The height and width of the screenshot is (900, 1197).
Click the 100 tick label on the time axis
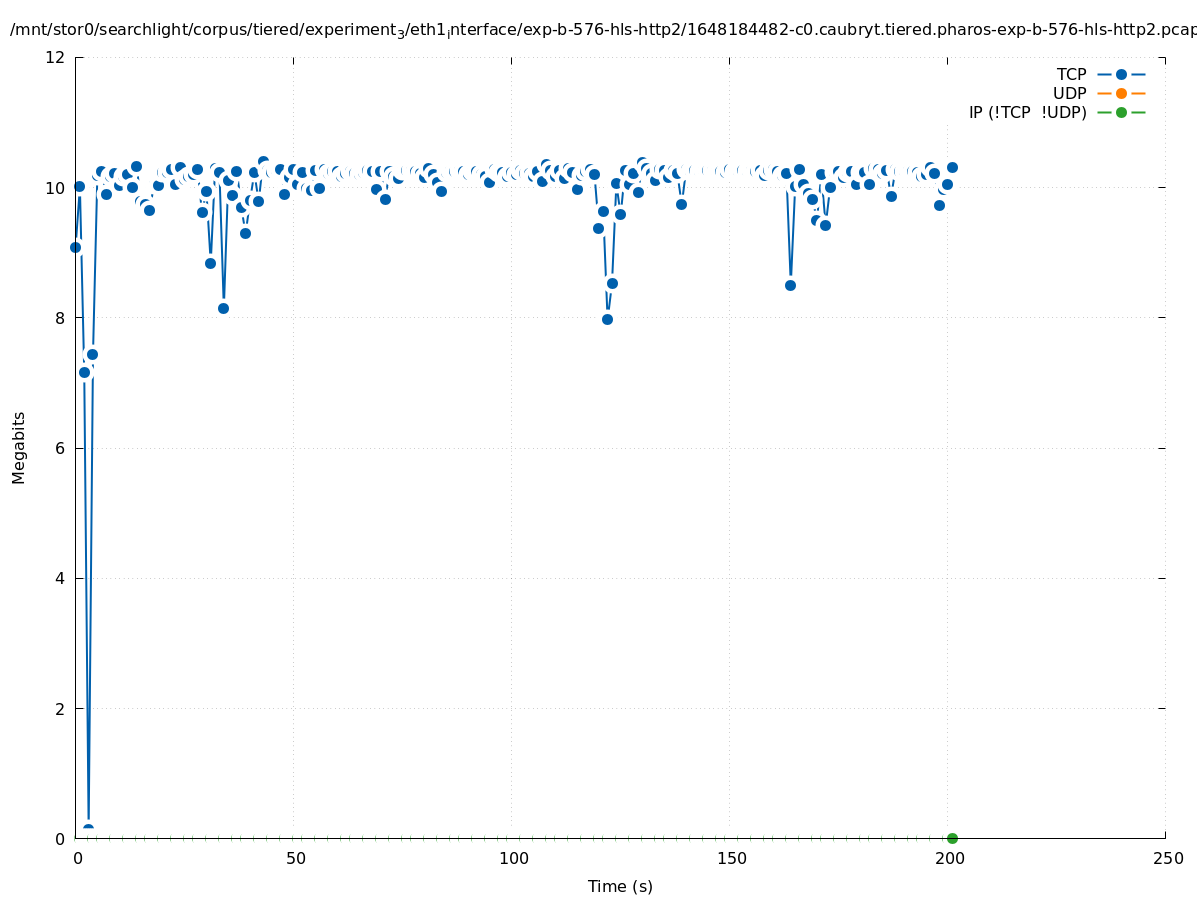(513, 859)
